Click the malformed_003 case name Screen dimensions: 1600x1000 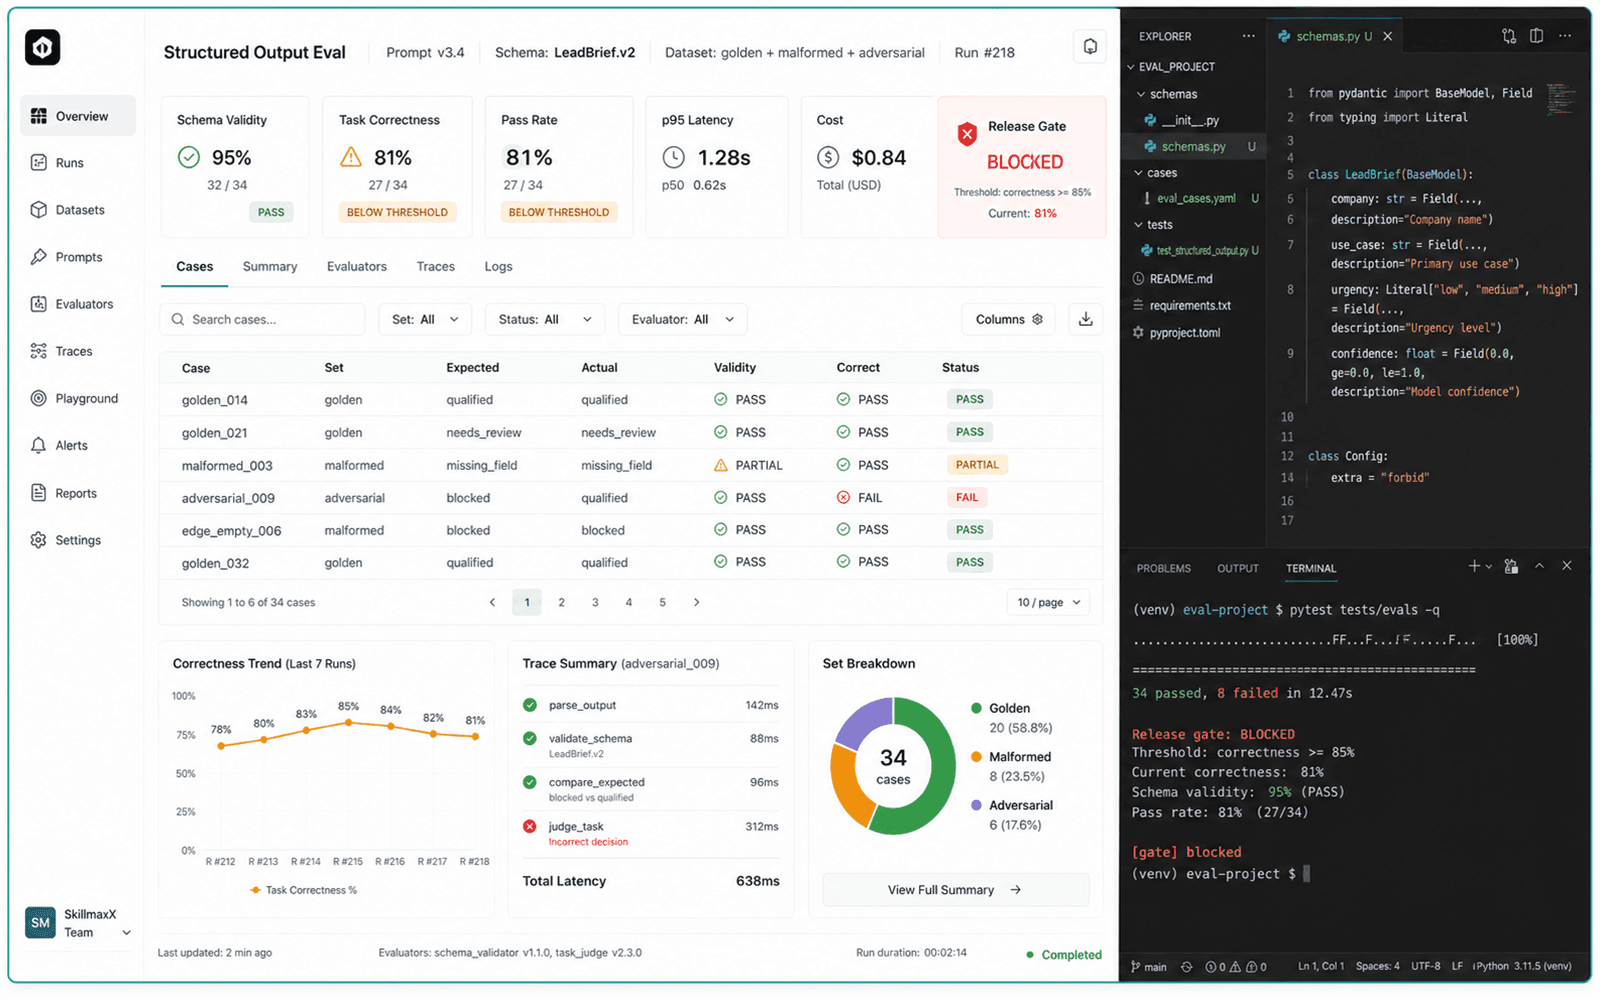227,466
